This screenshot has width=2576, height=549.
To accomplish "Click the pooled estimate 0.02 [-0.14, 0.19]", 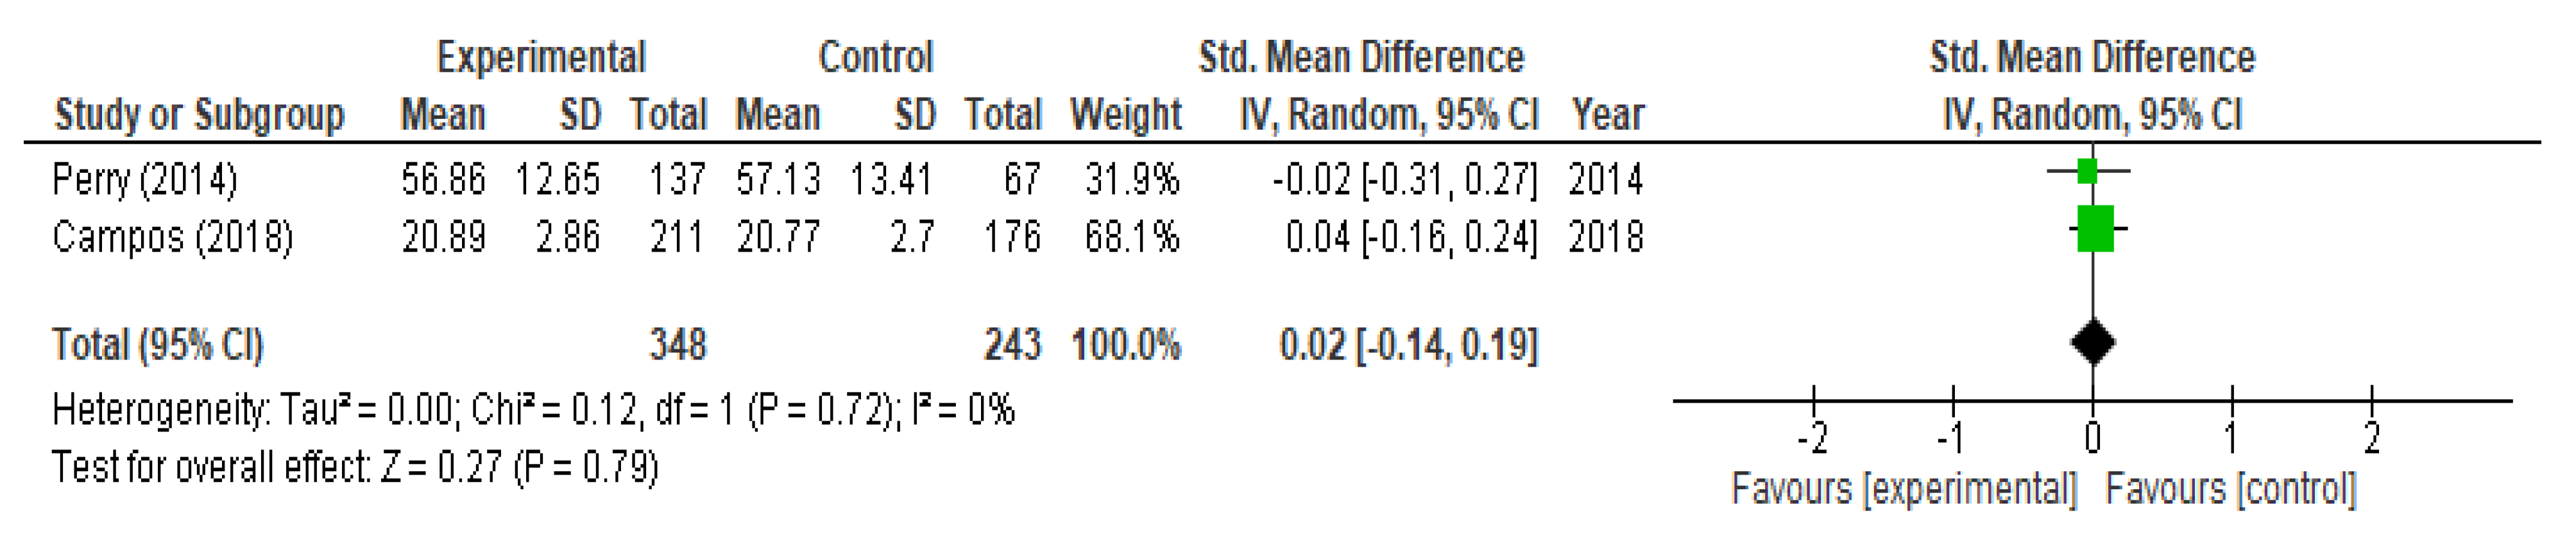I will (1408, 345).
